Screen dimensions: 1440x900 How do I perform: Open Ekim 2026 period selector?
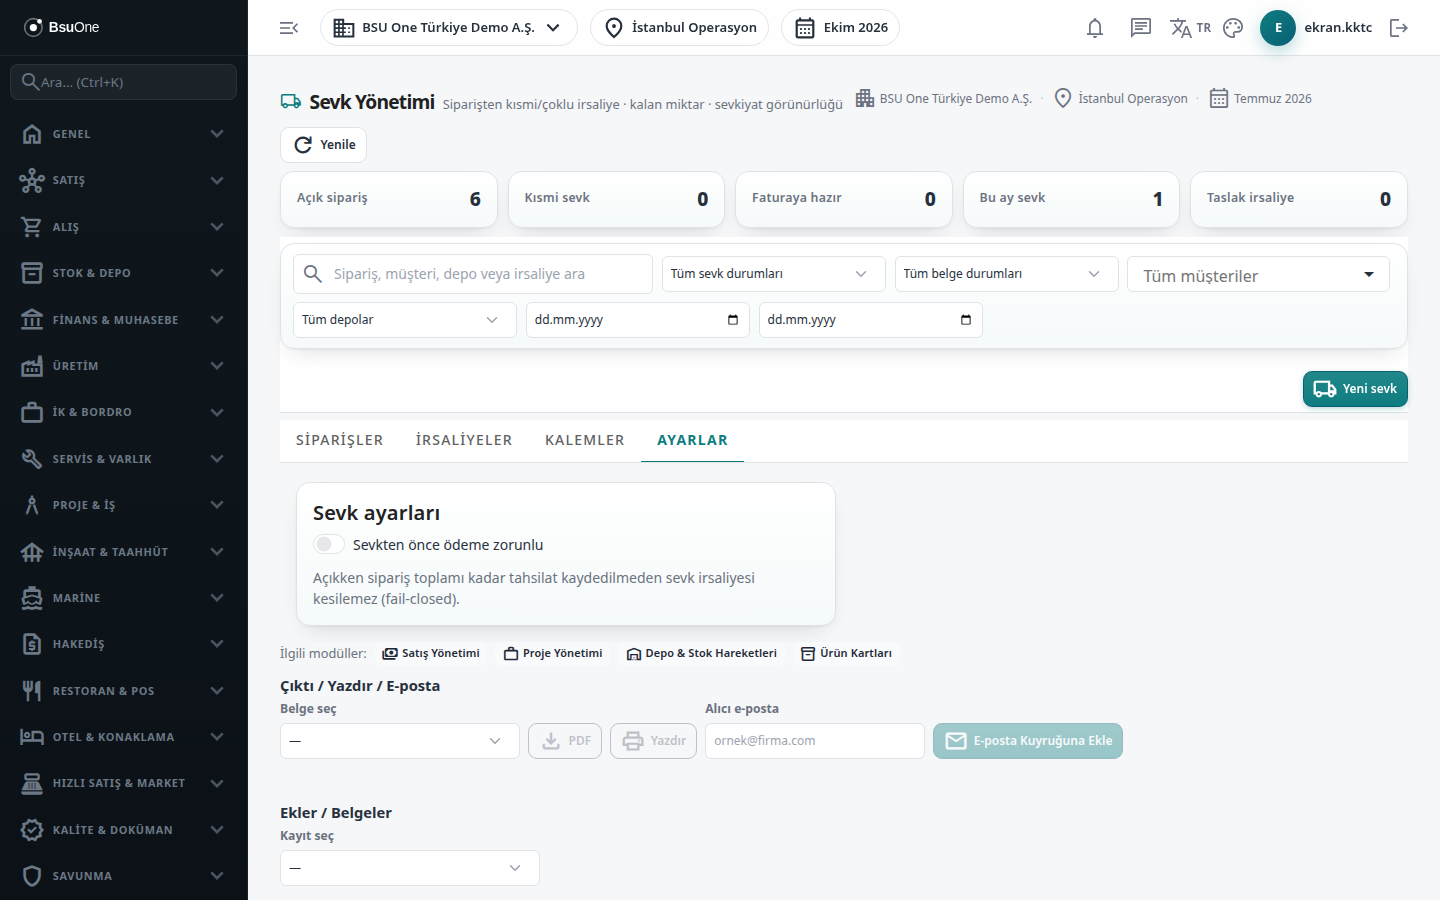(840, 28)
